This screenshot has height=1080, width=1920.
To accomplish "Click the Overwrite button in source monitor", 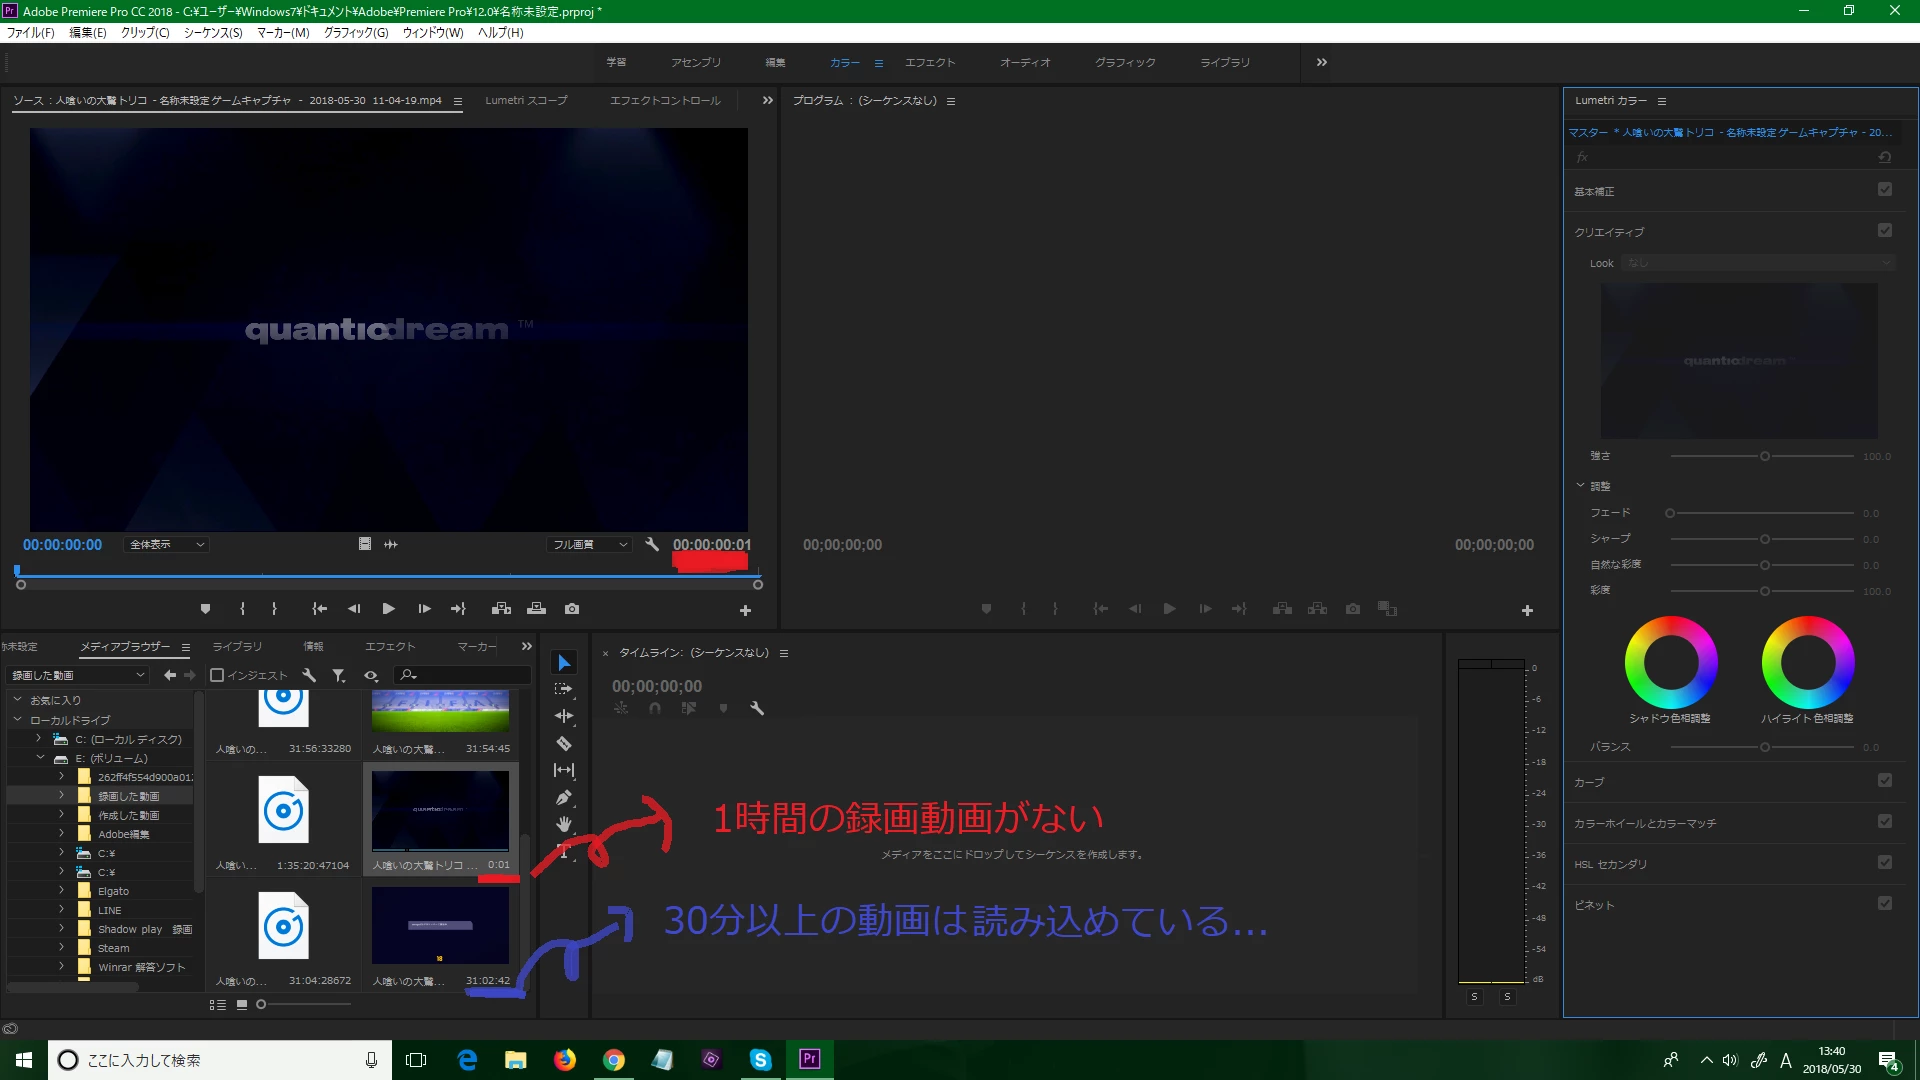I will pyautogui.click(x=537, y=609).
